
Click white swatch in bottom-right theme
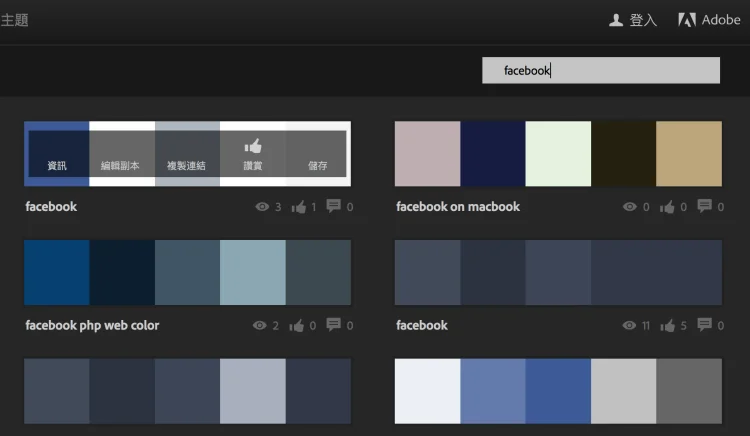coord(428,391)
